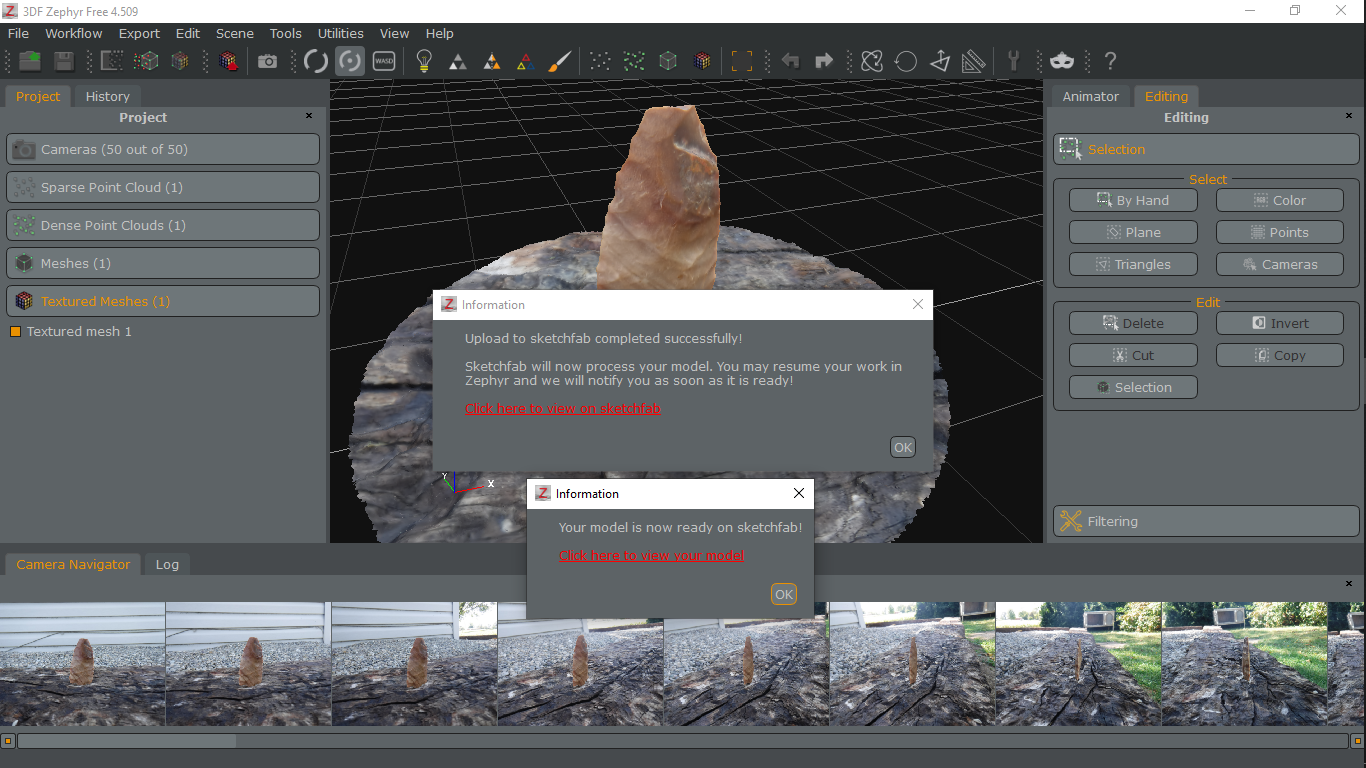The image size is (1366, 768).
Task: Enable Triangles selection mode
Action: point(1133,263)
